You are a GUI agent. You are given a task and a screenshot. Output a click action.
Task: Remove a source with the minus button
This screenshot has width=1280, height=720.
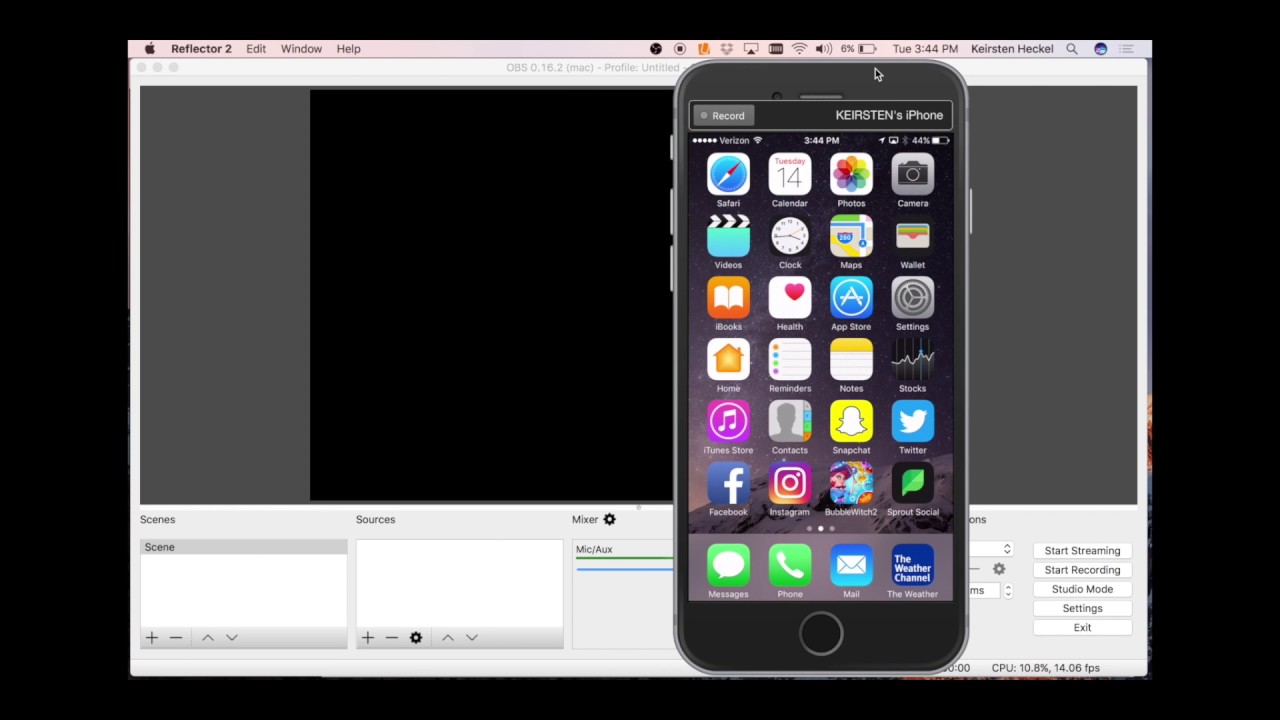(392, 638)
